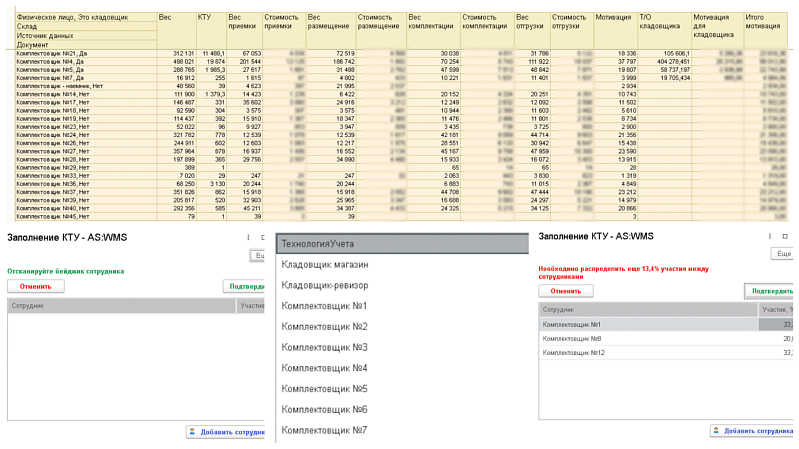
Task: Select employee row Комплектовщик №8 in the КТУ participation table
Action: pyautogui.click(x=666, y=338)
